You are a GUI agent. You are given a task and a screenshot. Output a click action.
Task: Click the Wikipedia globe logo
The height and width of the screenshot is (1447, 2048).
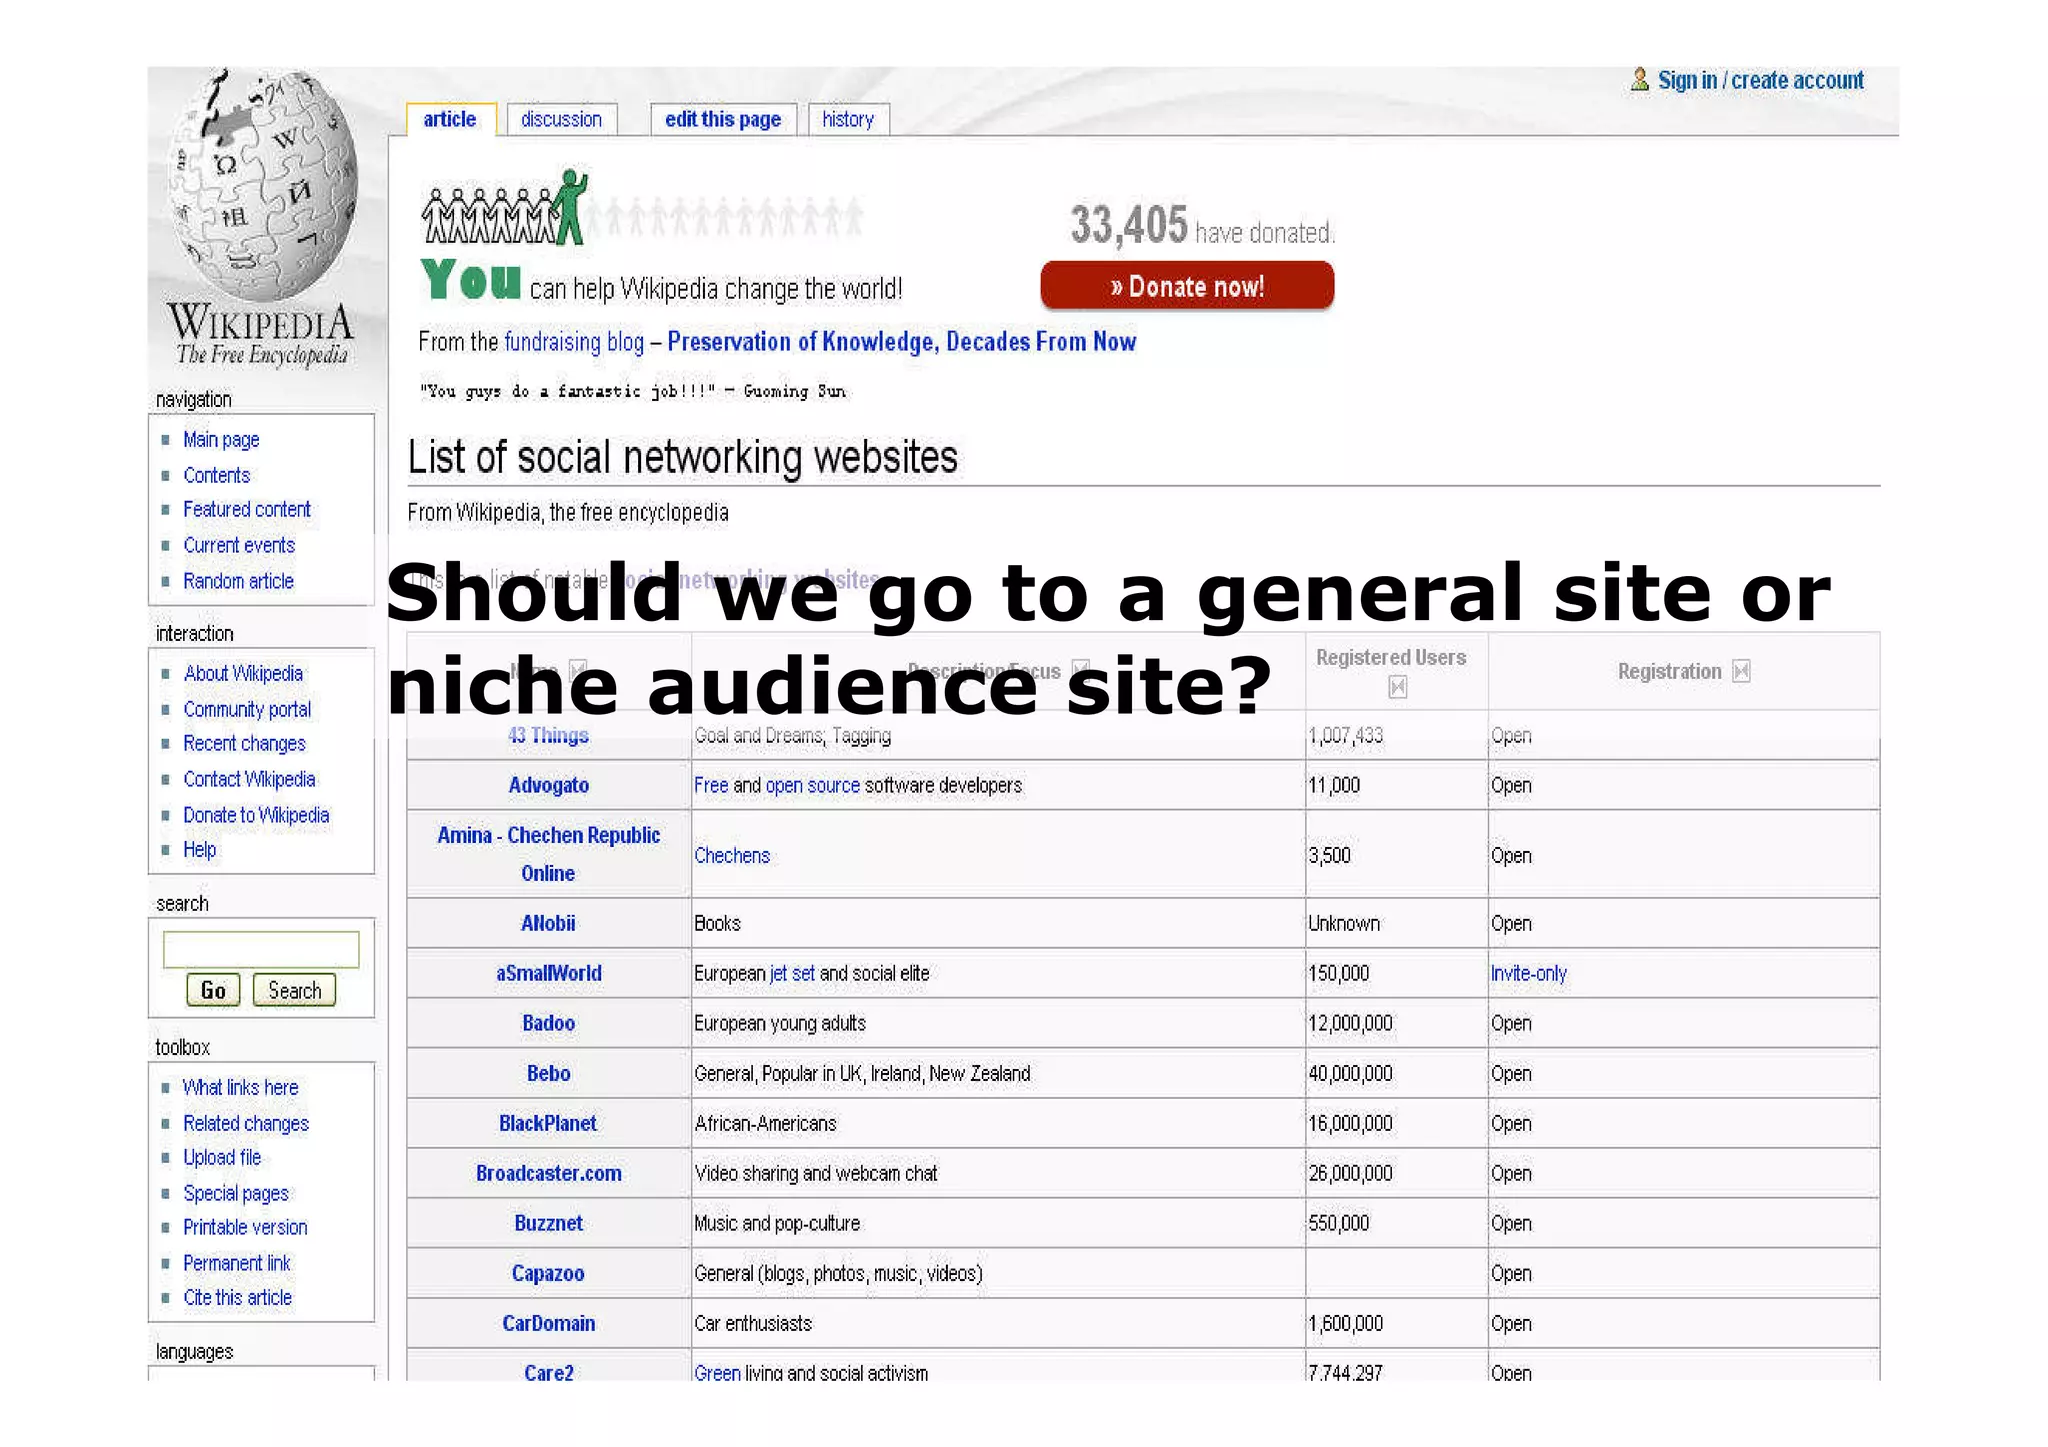coord(262,190)
